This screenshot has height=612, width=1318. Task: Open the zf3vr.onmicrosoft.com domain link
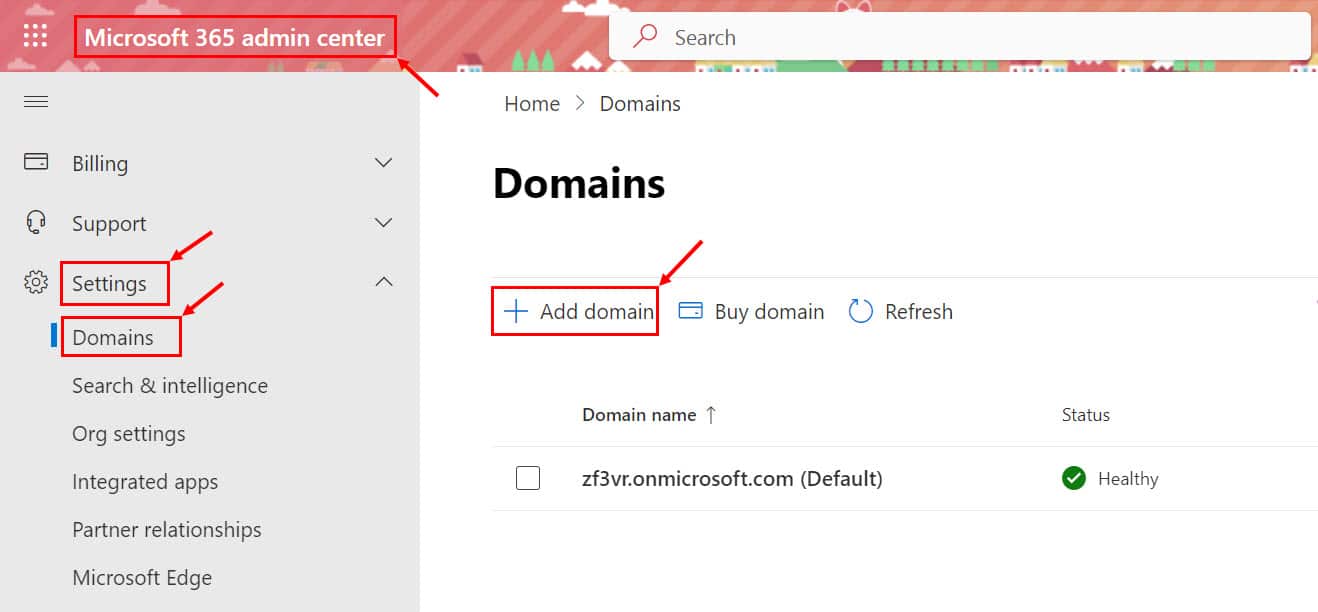coord(732,479)
